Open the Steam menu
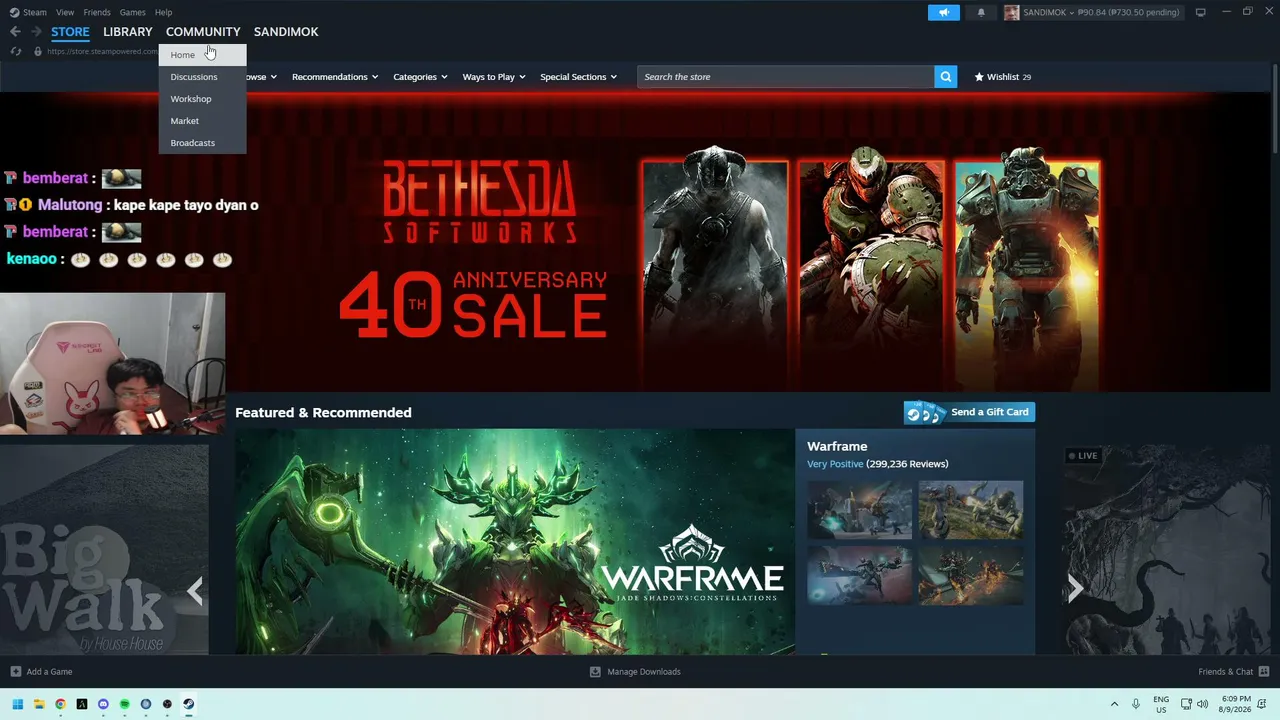The image size is (1280, 720). [35, 12]
